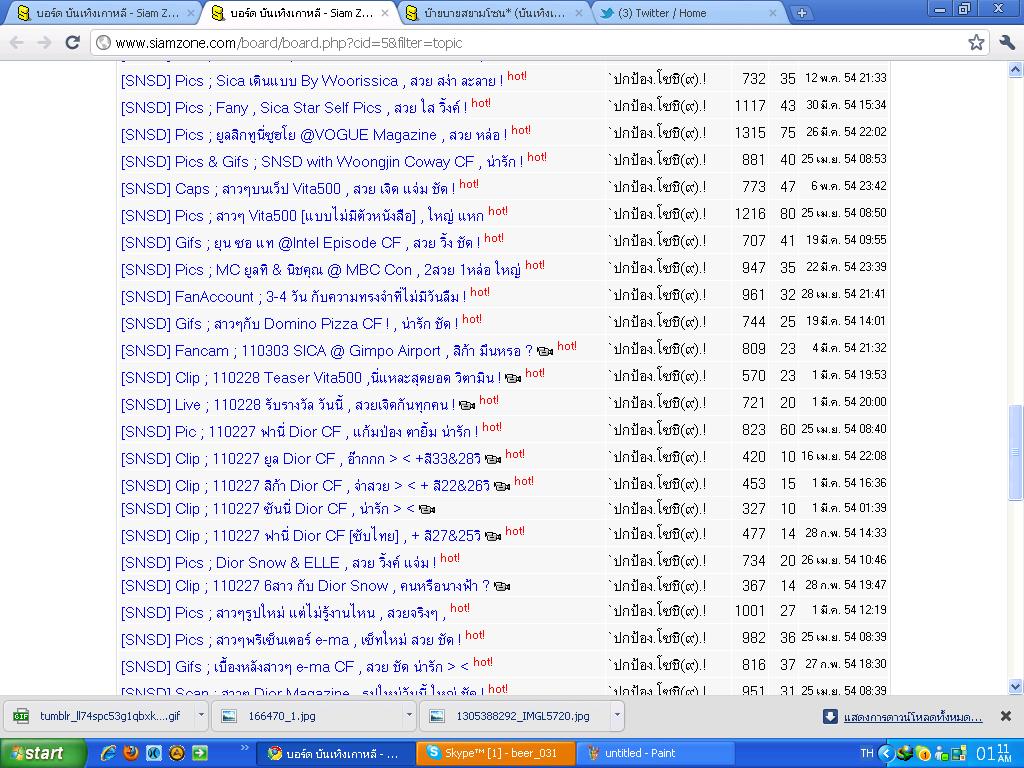
Task: Close the บ้านบายสยามโซน tab
Action: click(579, 13)
